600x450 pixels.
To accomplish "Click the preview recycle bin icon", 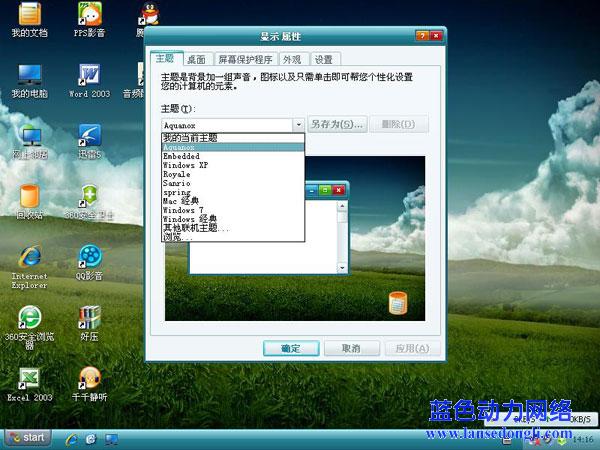I will point(398,303).
